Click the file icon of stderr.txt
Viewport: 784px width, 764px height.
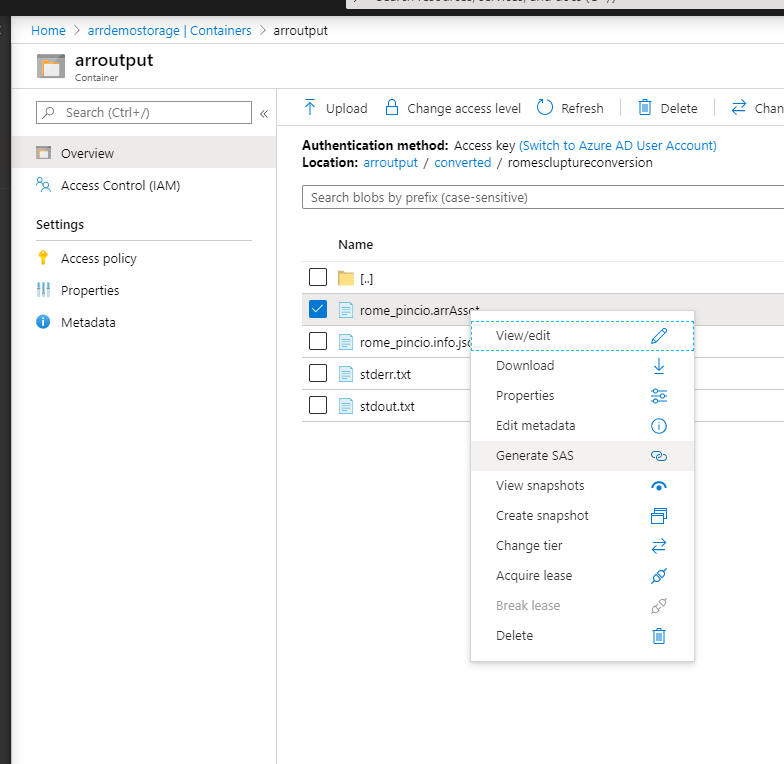point(346,374)
